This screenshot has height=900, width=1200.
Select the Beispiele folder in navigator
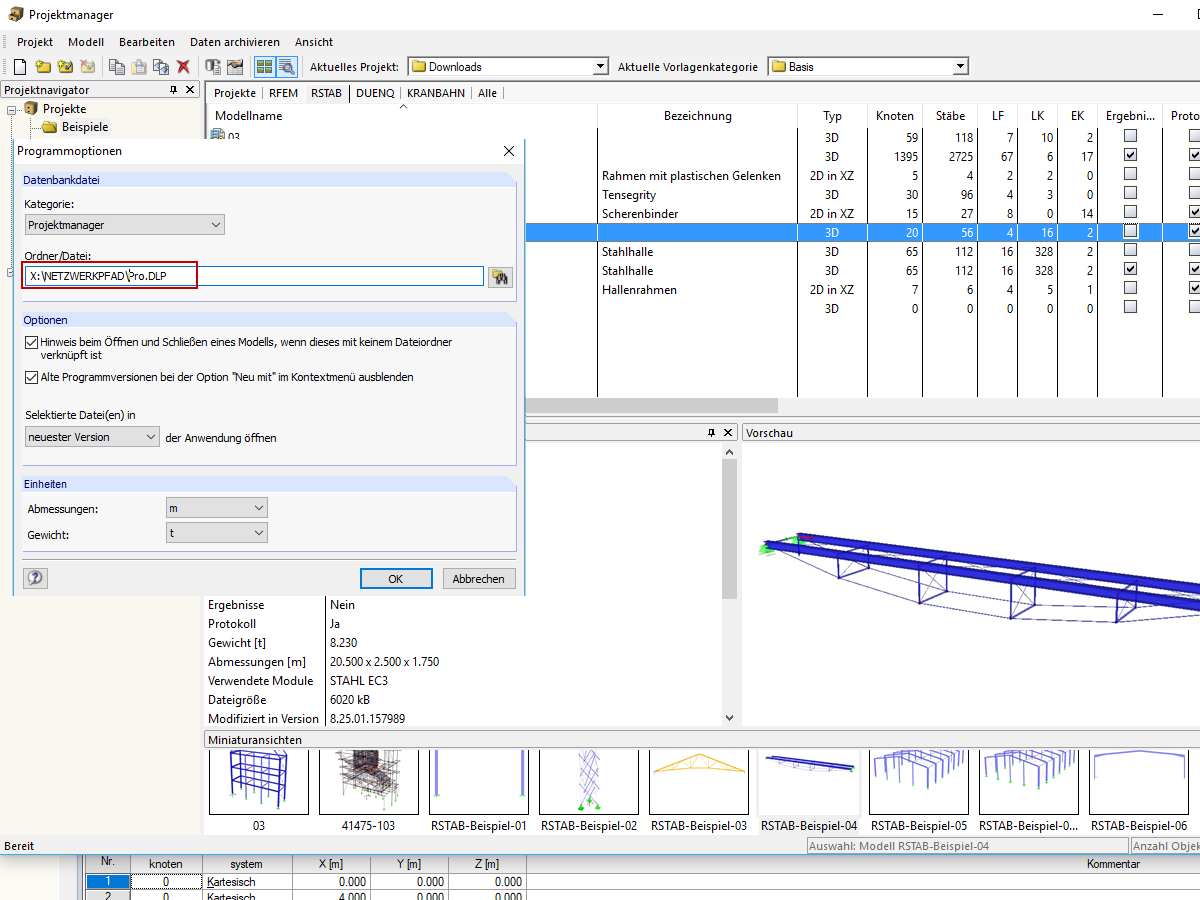point(85,127)
